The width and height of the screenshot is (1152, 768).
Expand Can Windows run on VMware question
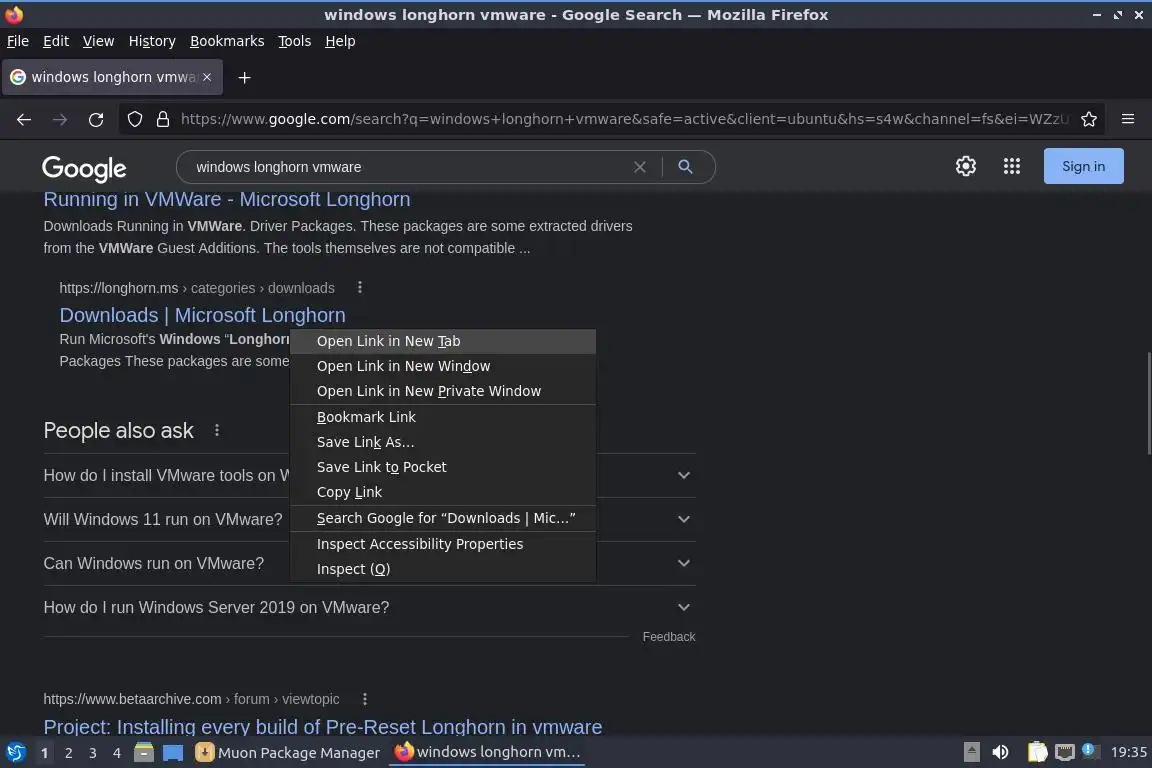(x=370, y=563)
